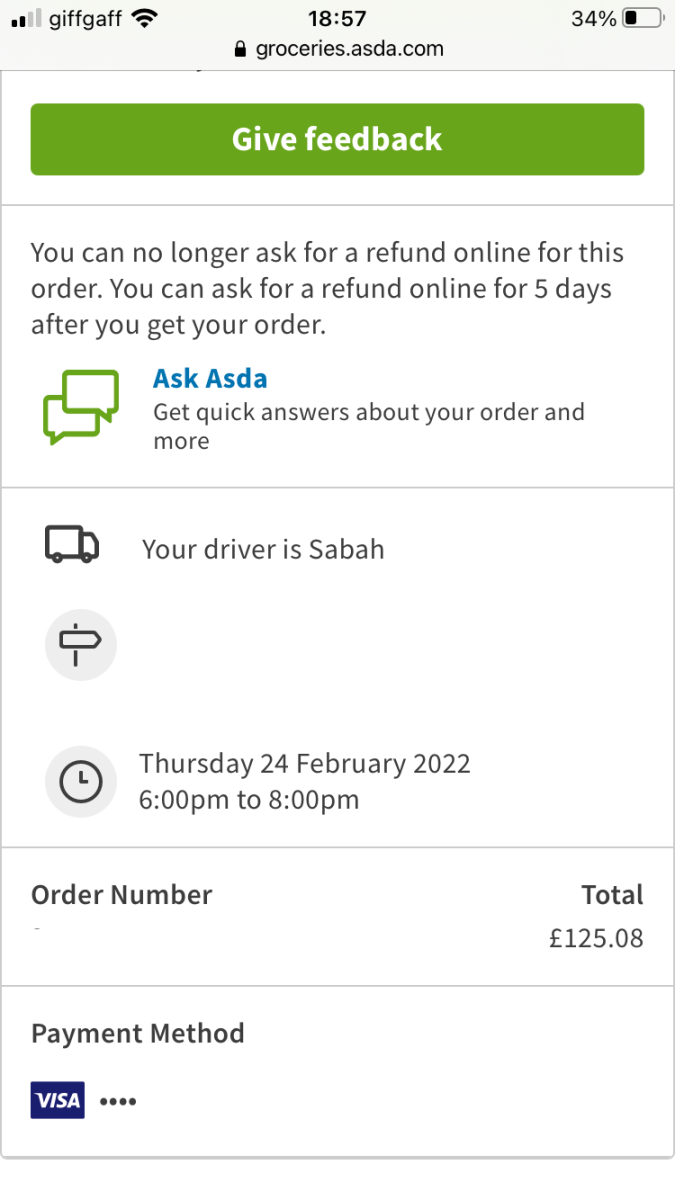675x1200 pixels.
Task: Click the masked card number dots
Action: tap(118, 1102)
